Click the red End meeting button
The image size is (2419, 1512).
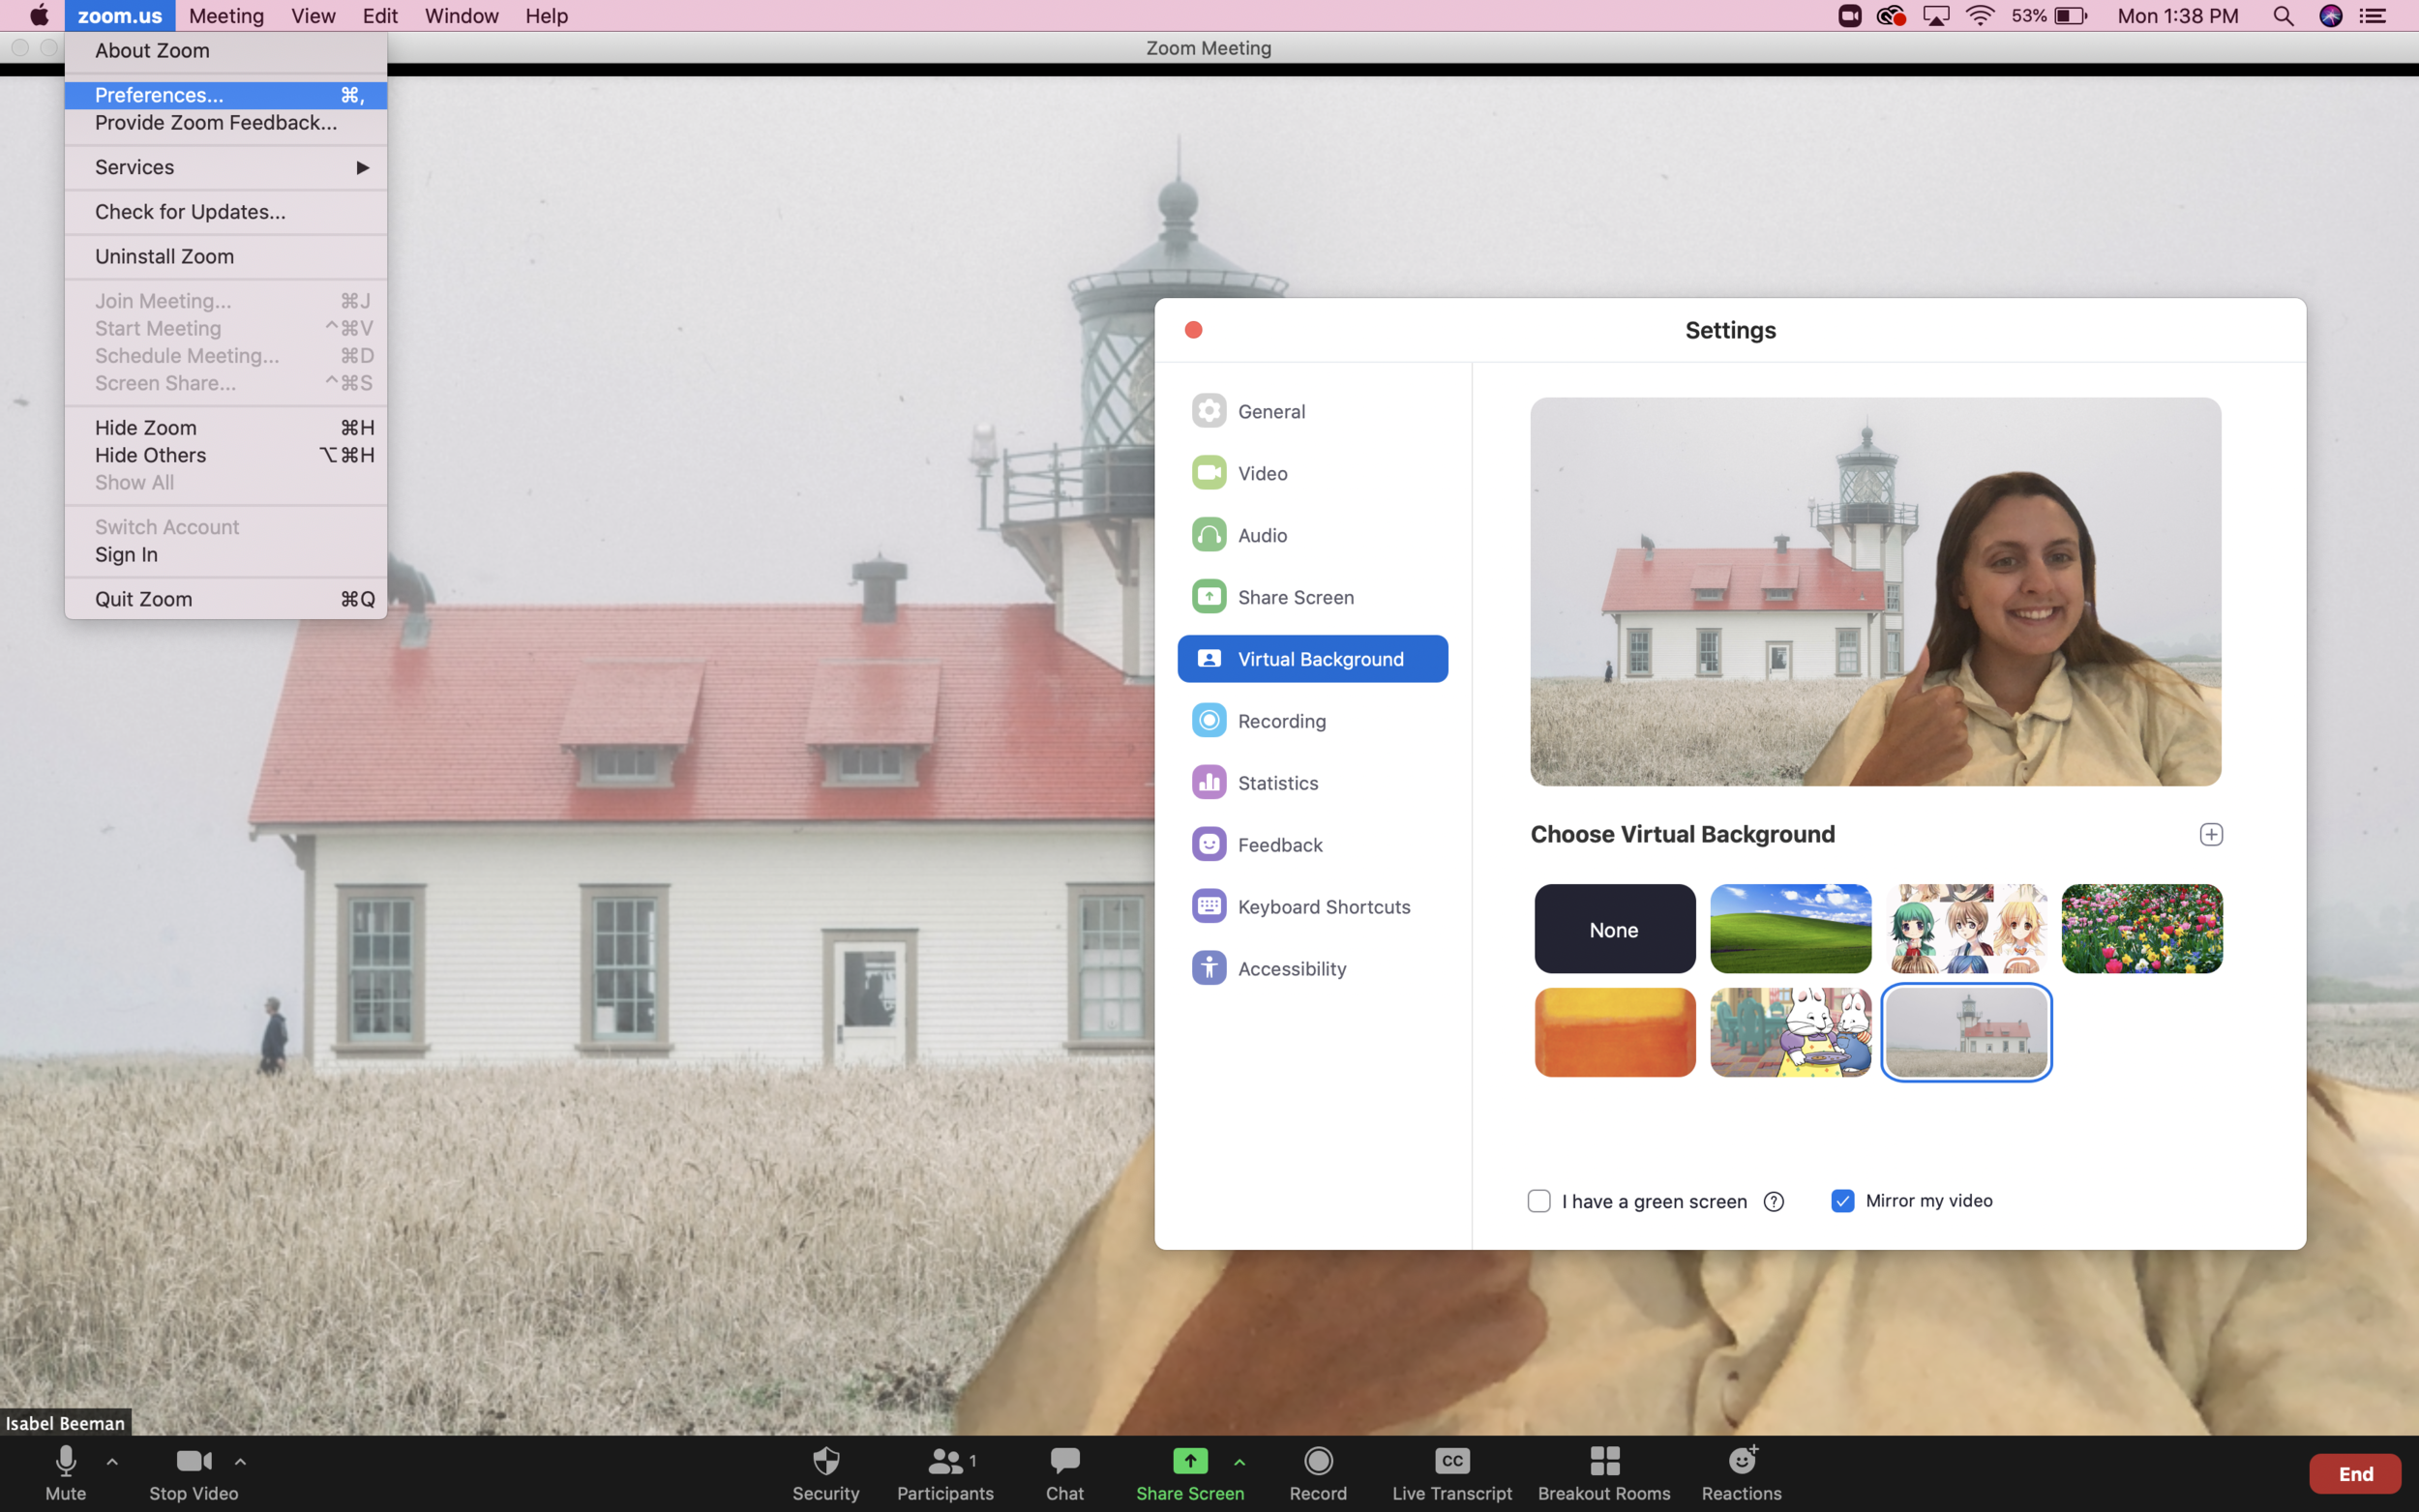click(x=2354, y=1473)
